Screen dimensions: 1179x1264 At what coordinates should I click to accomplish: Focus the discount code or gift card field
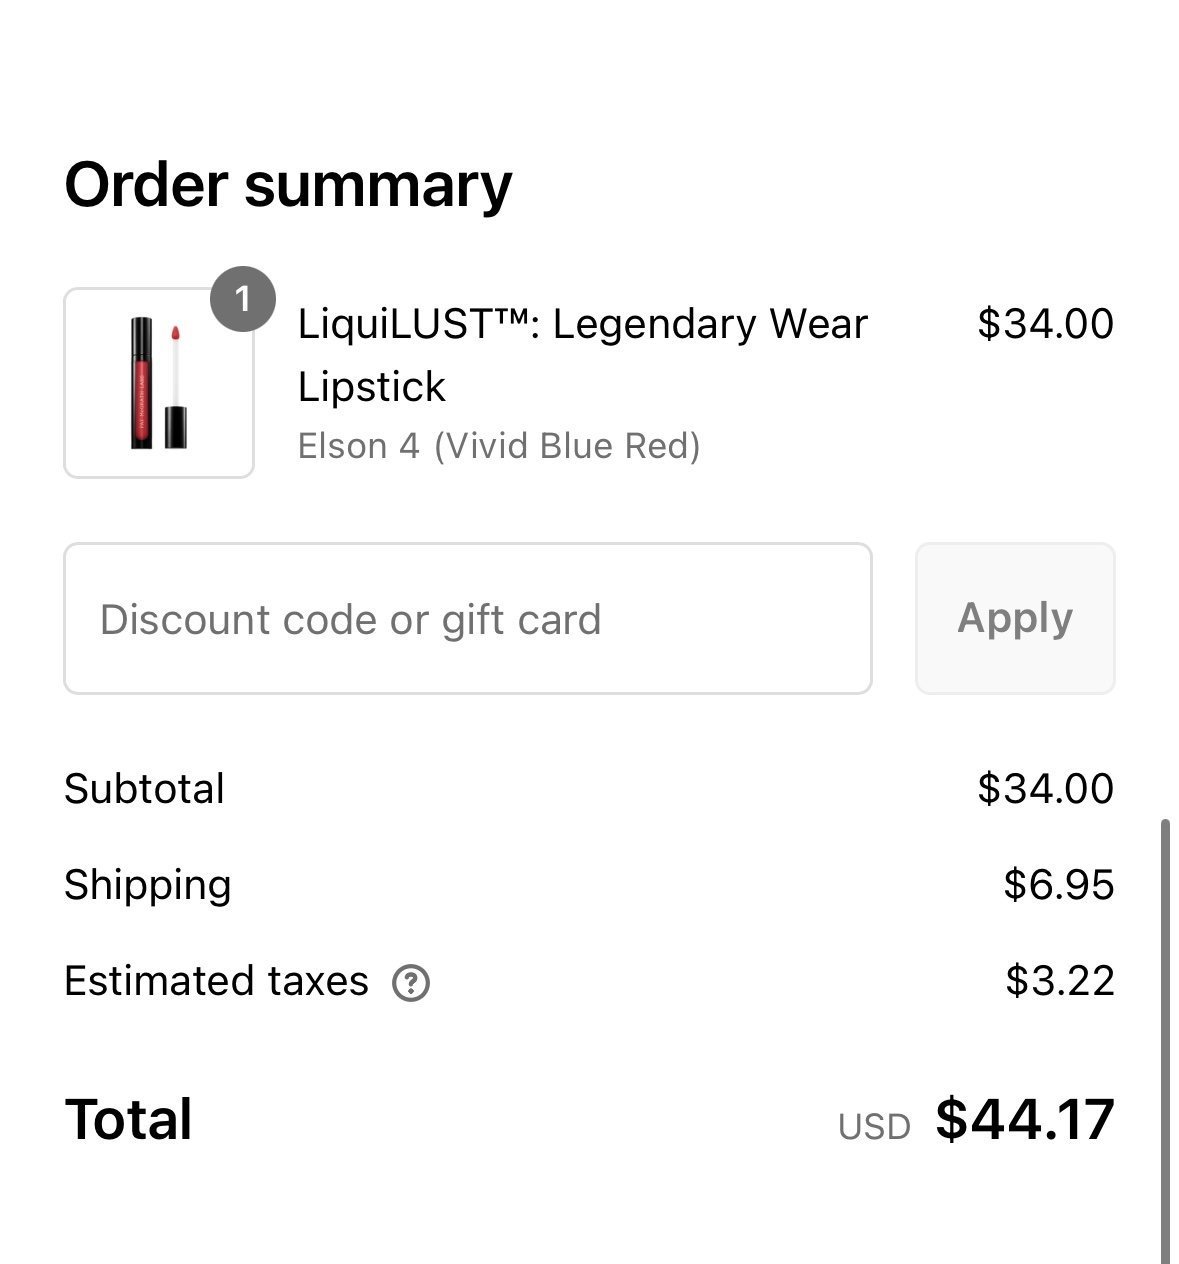point(468,619)
